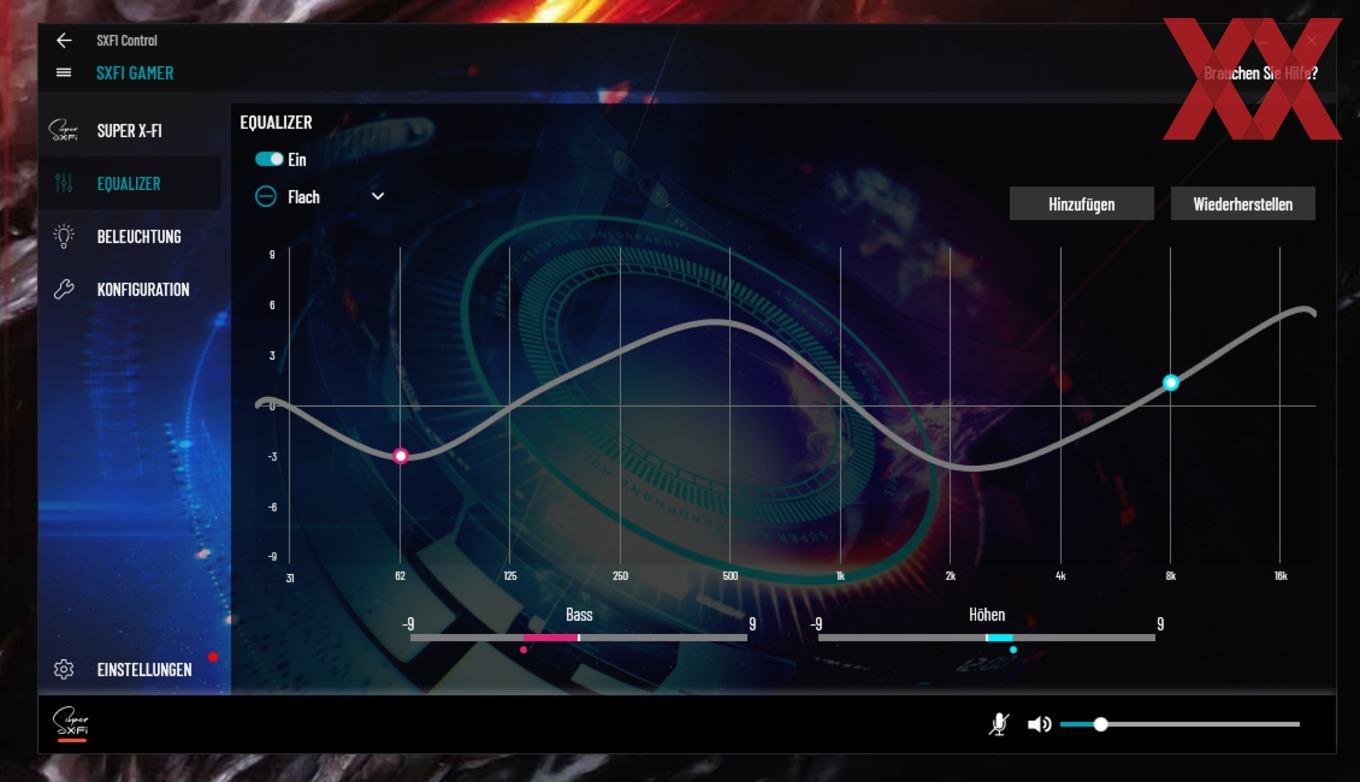The height and width of the screenshot is (782, 1360).
Task: Open the Super X-Fi section
Action: click(x=129, y=130)
